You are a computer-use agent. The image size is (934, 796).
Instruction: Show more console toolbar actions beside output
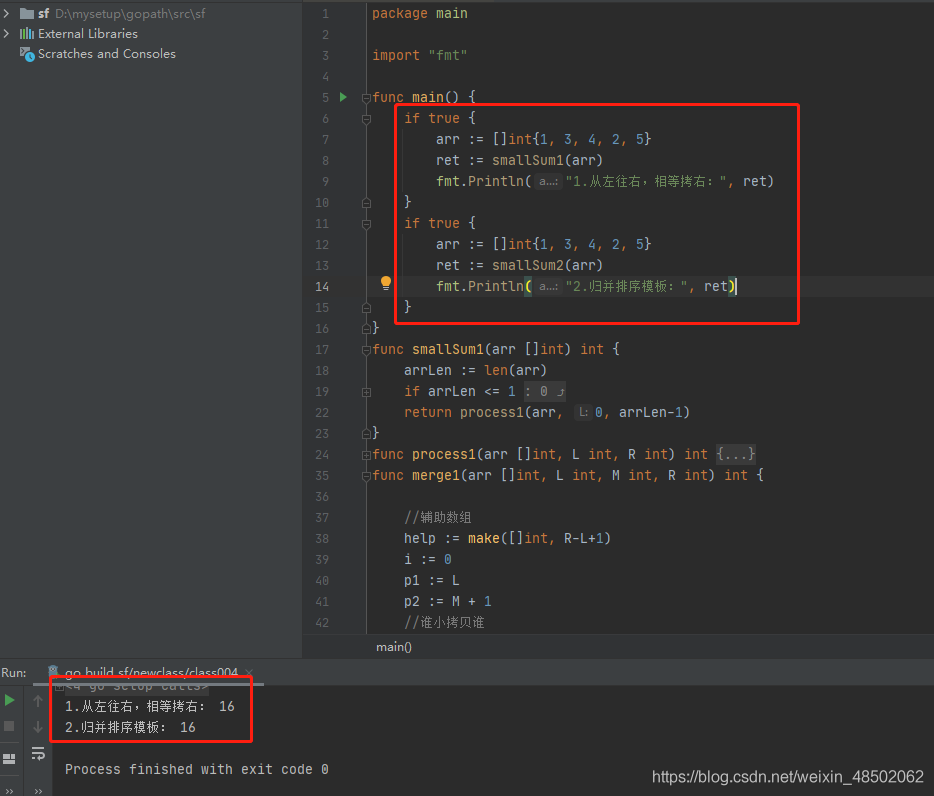pos(38,791)
